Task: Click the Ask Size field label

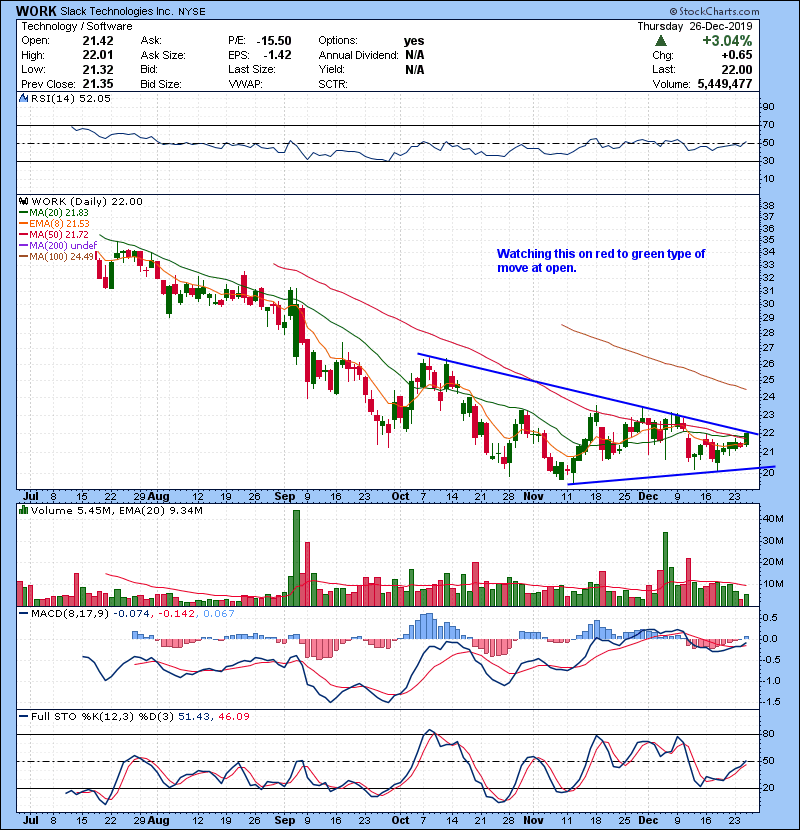Action: (163, 55)
